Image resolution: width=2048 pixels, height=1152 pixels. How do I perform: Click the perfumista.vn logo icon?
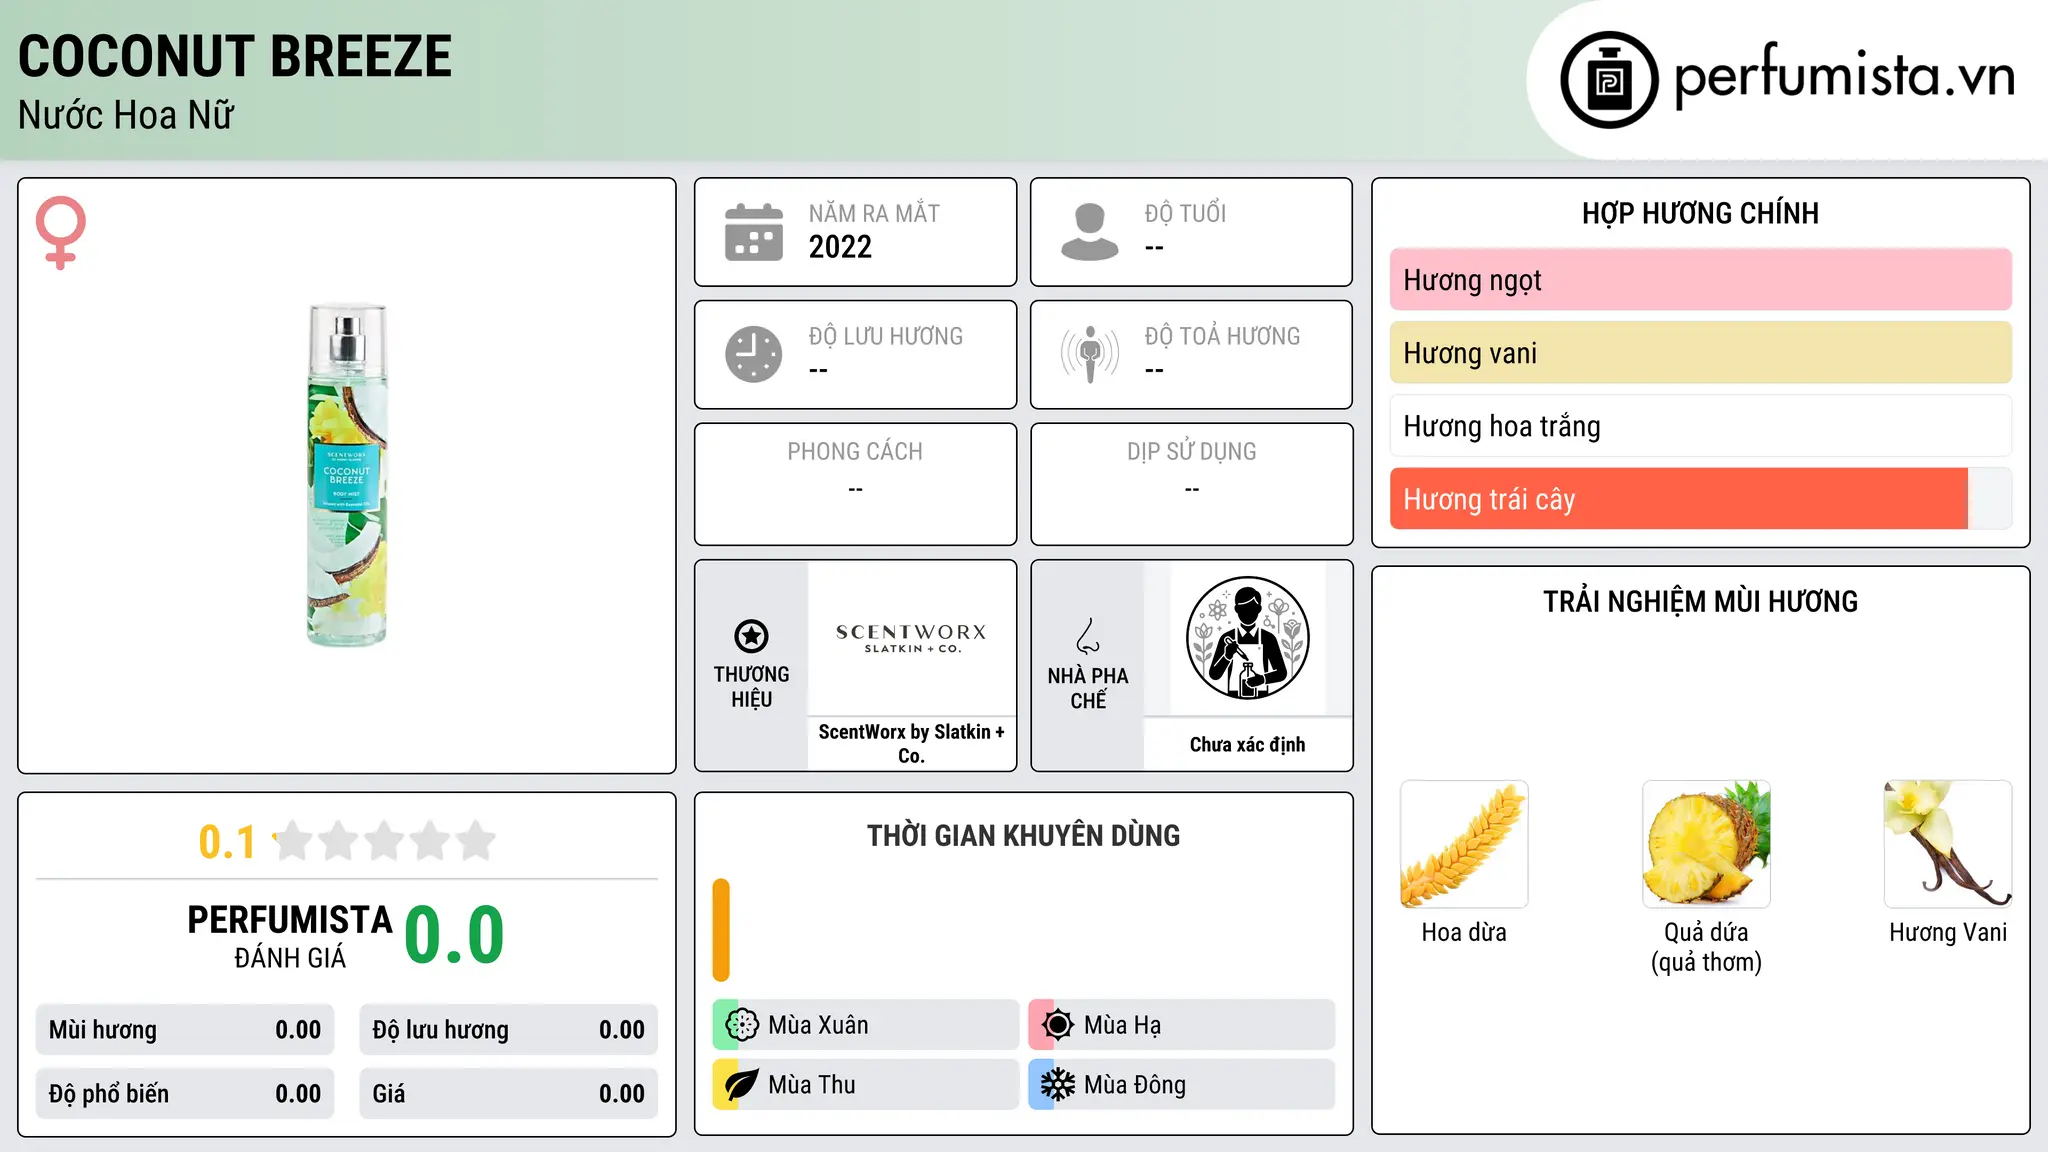pos(1609,80)
